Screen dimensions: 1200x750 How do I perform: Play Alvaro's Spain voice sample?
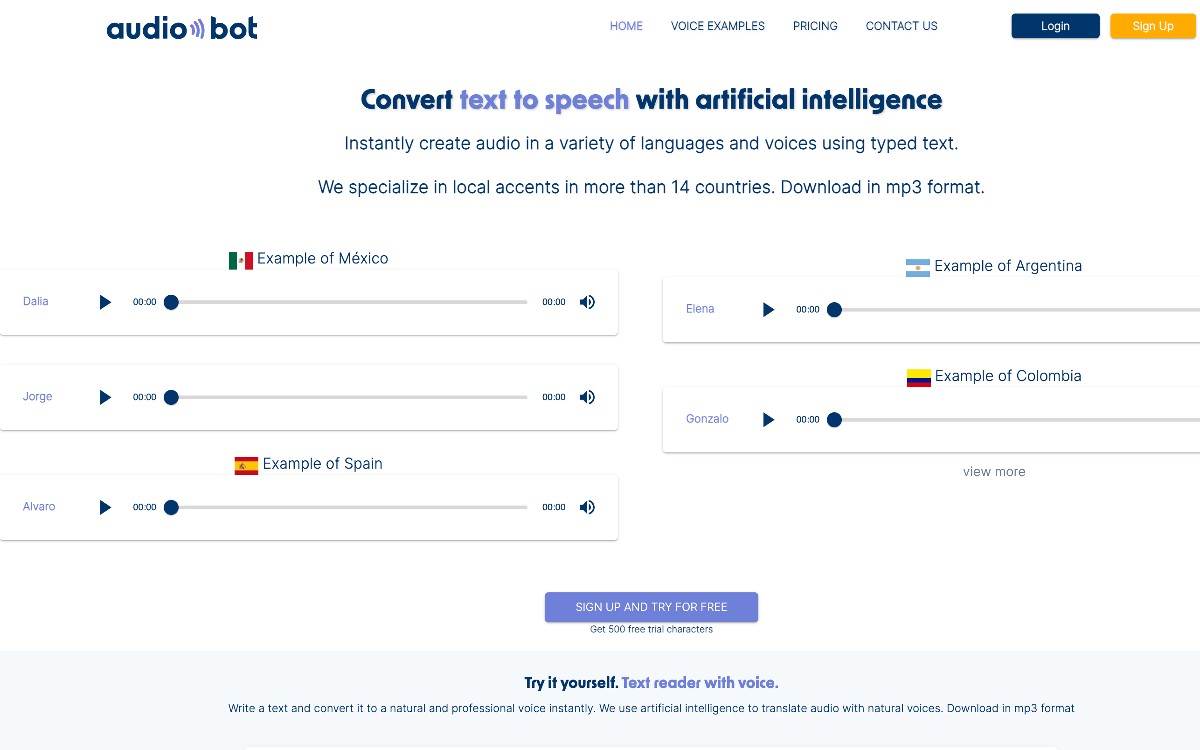105,507
